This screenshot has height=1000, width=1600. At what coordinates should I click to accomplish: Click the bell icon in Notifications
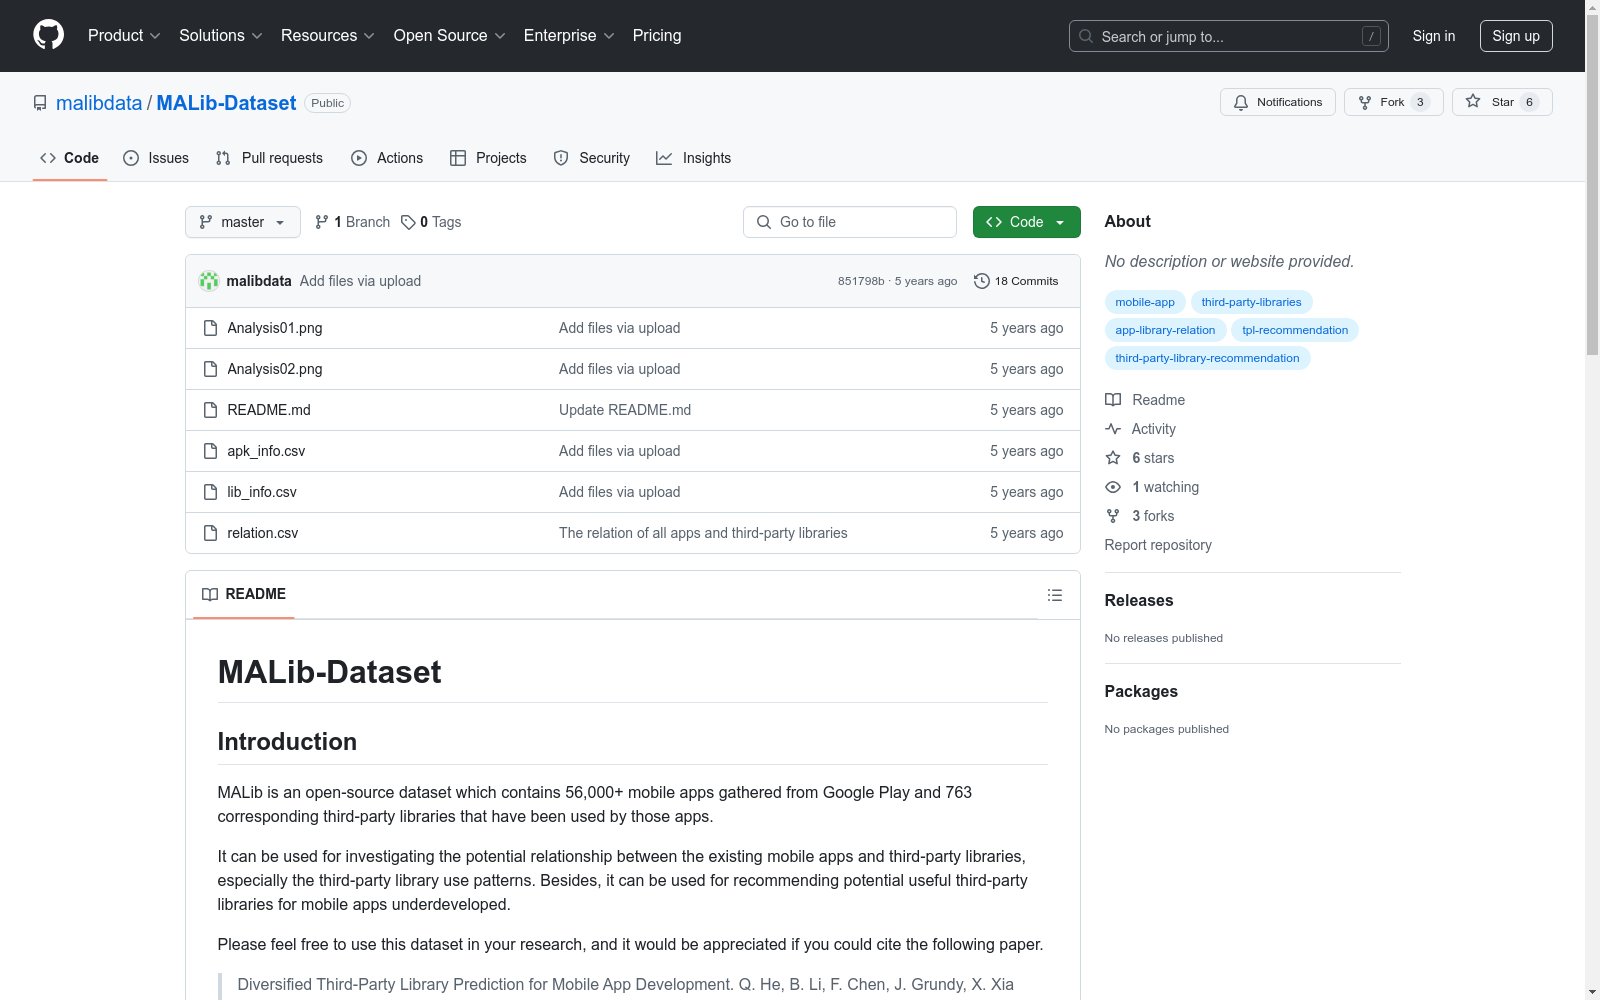[1241, 102]
